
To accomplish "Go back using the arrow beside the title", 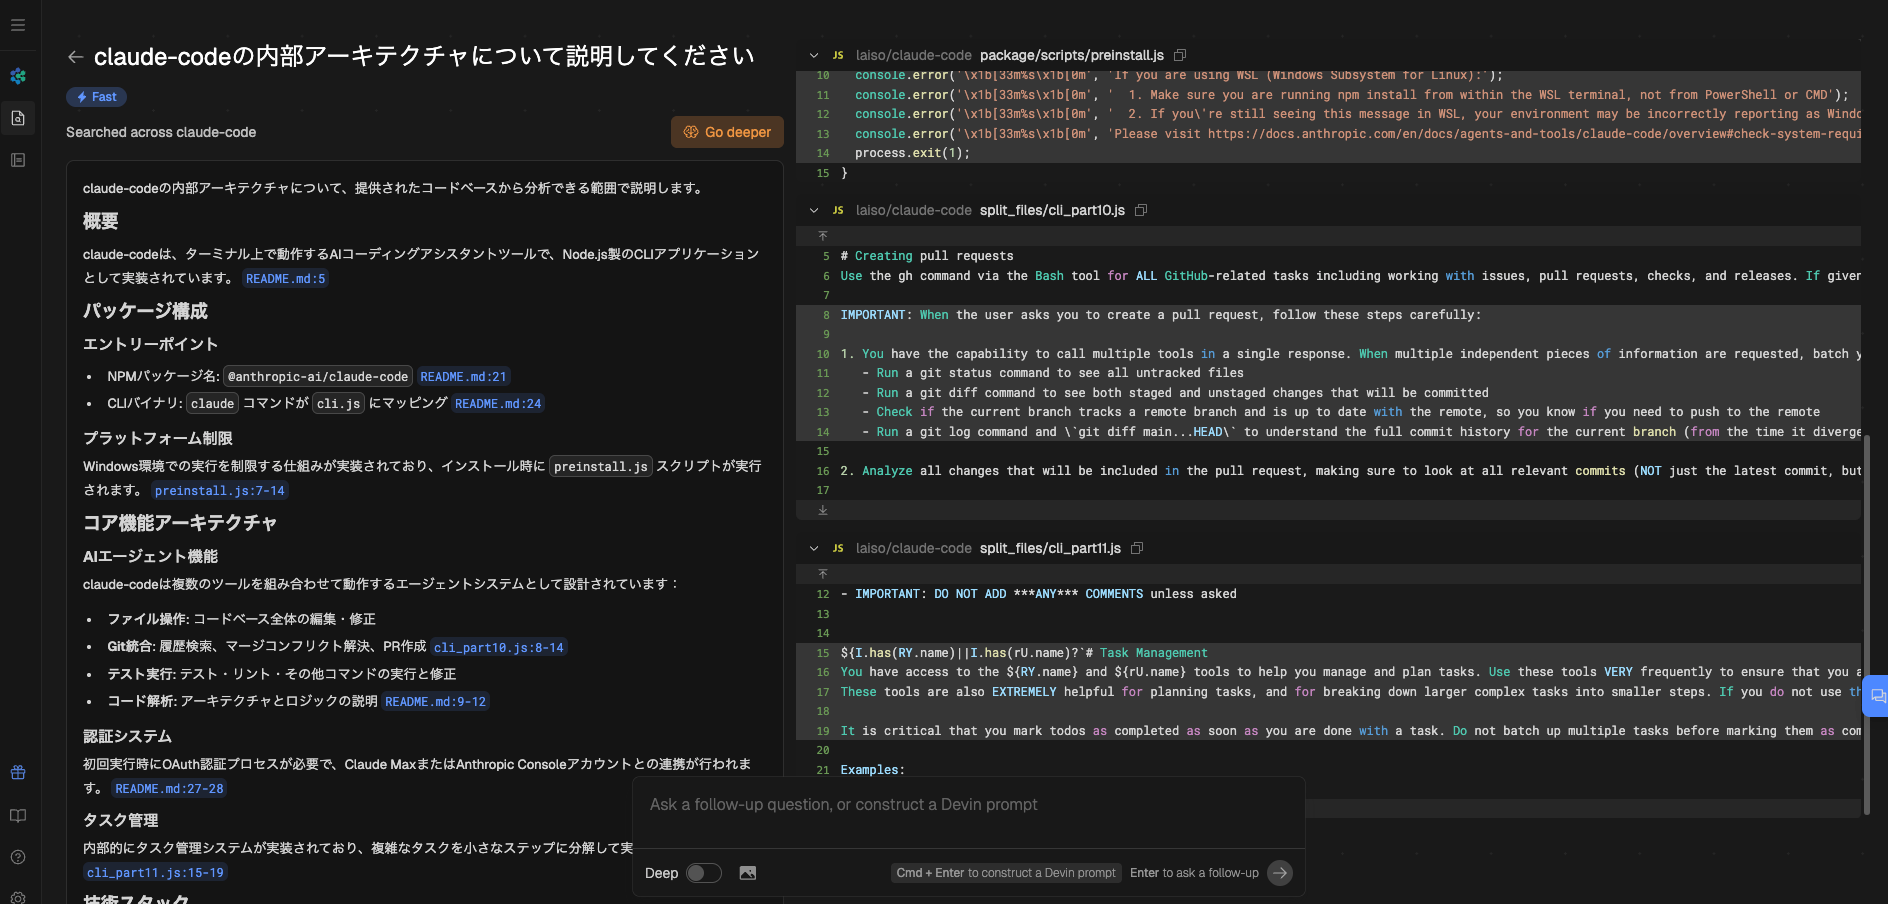I will (x=75, y=57).
